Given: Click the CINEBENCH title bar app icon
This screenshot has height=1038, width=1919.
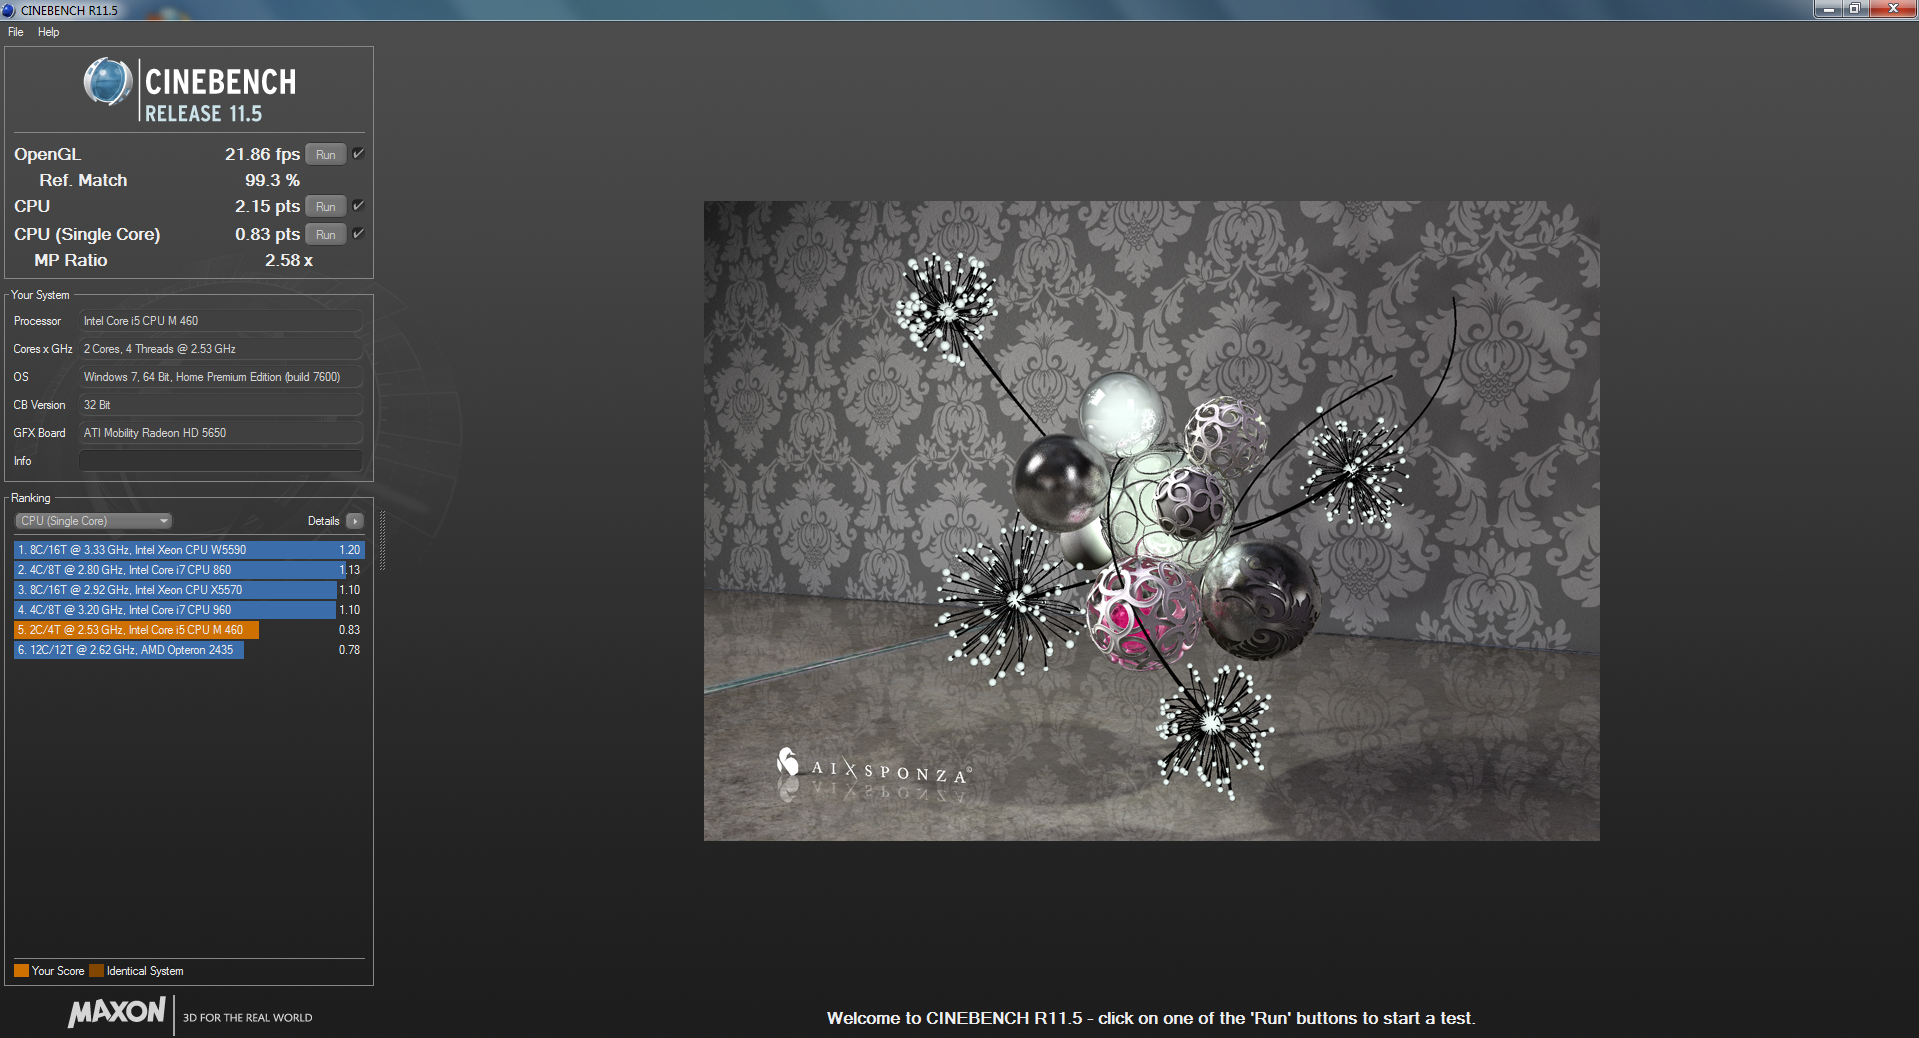Looking at the screenshot, I should coord(9,10).
